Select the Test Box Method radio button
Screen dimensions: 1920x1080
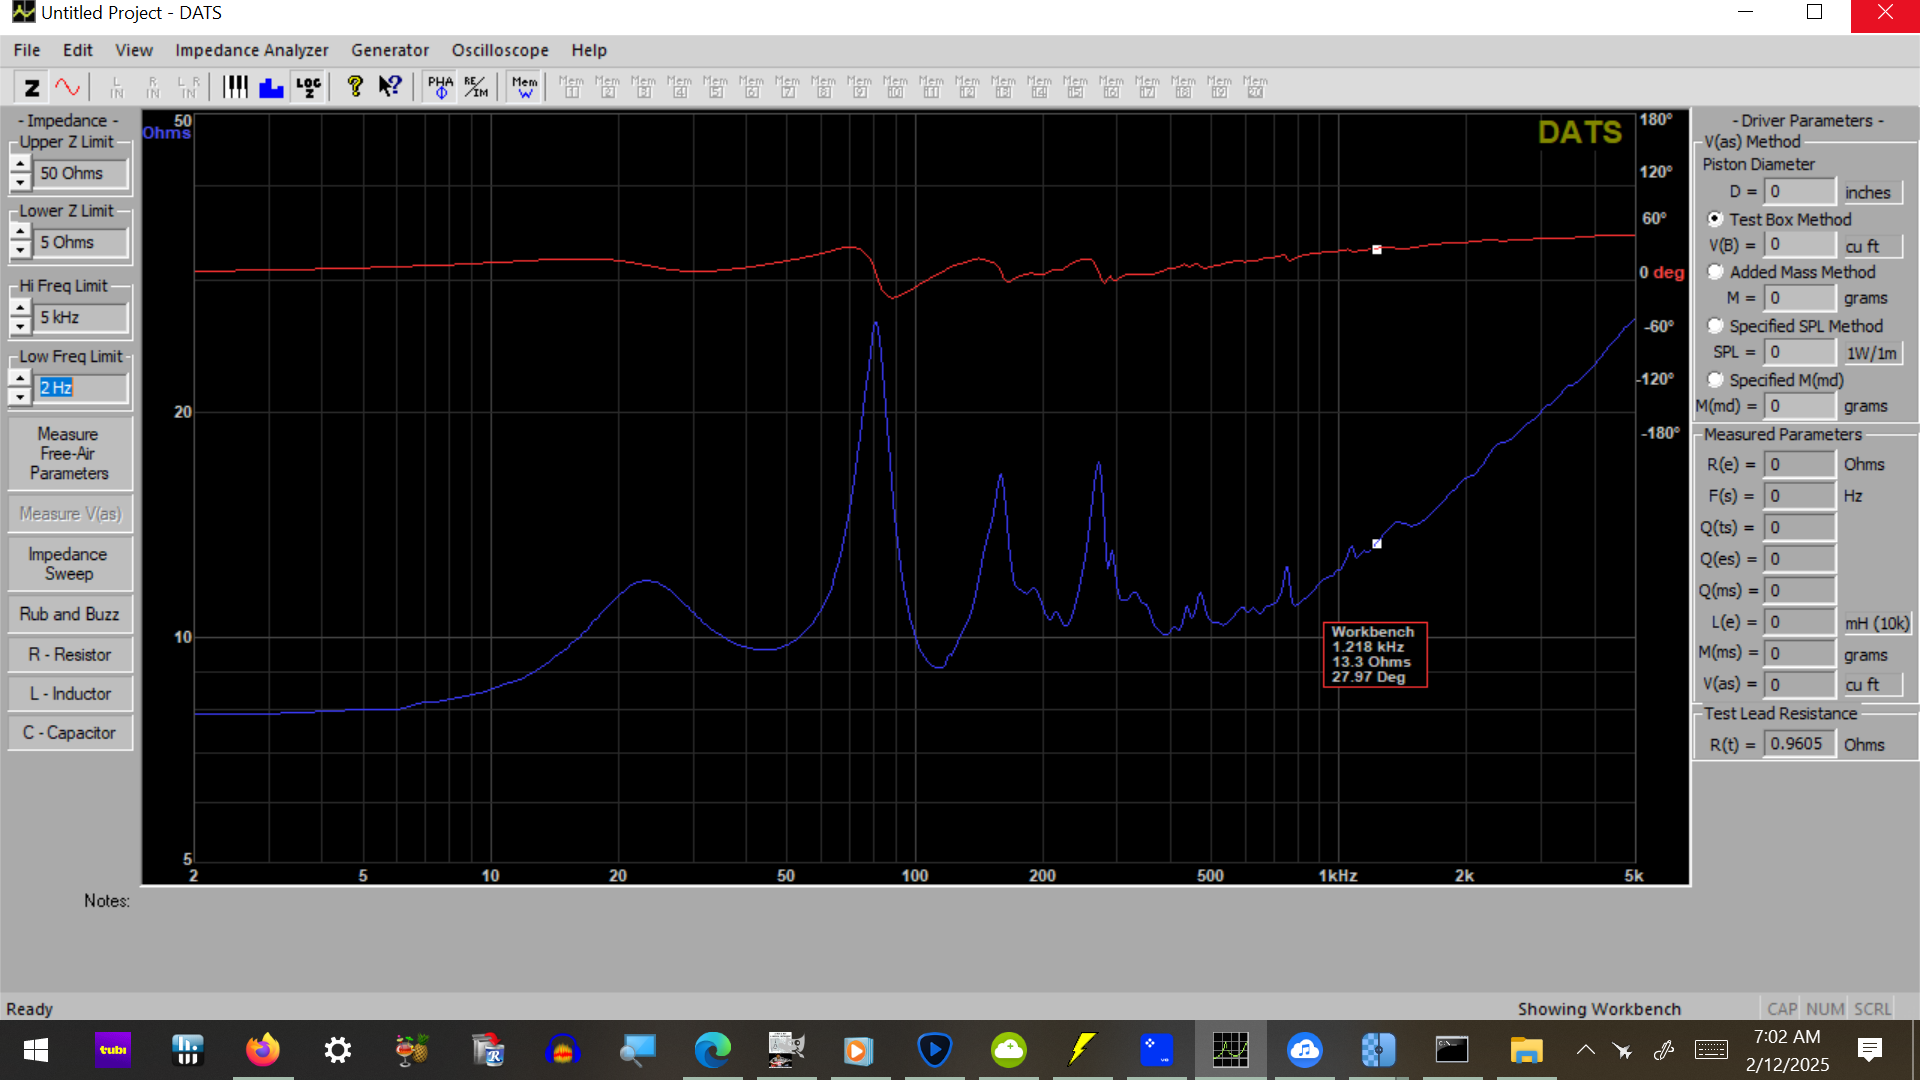click(1715, 219)
